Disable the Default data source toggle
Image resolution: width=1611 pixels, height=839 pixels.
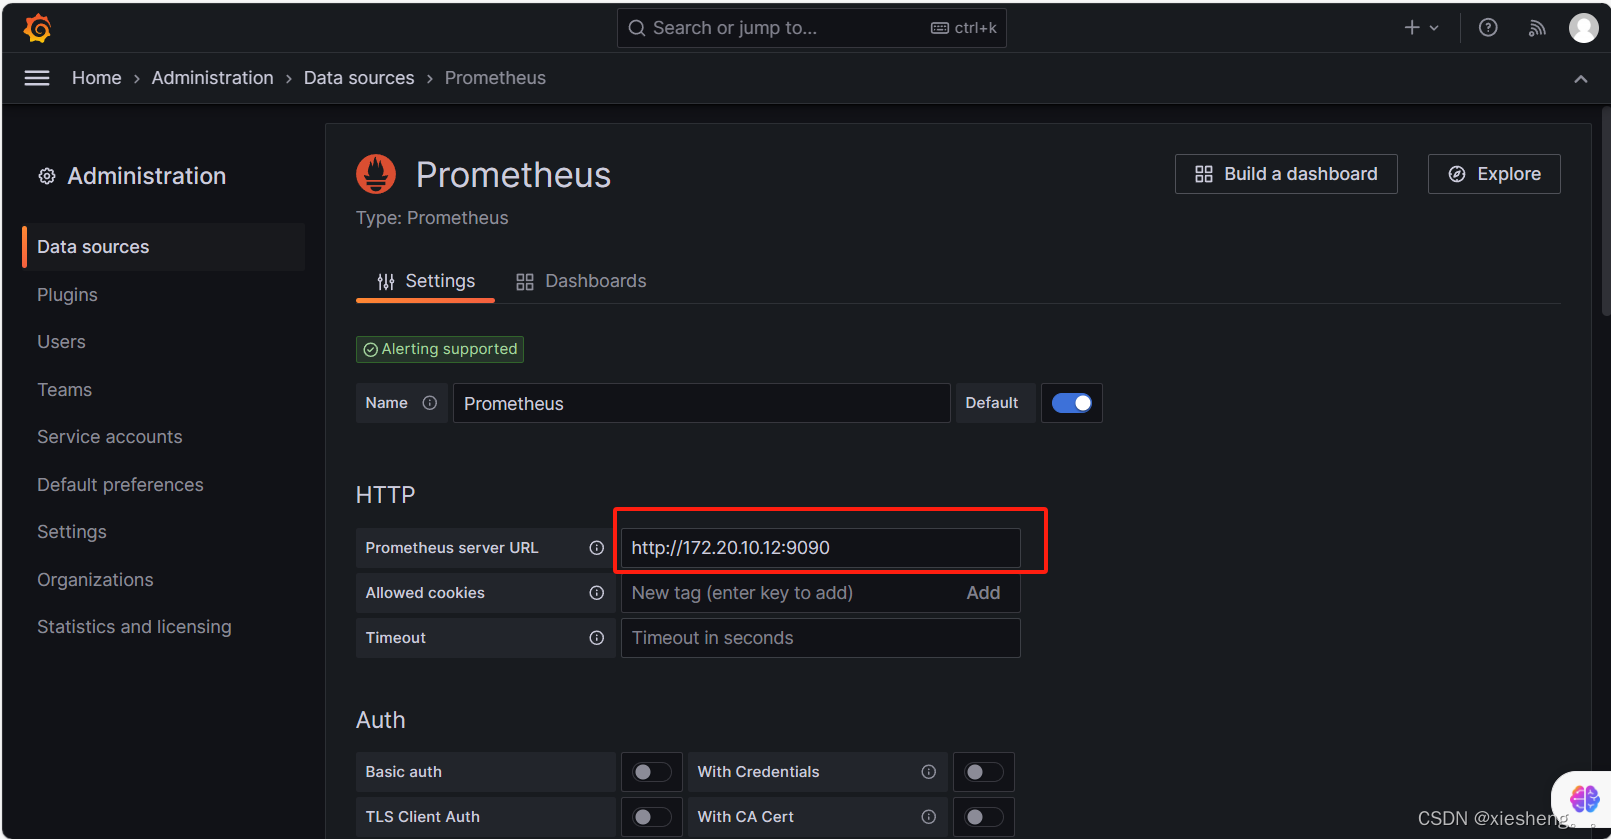coord(1071,402)
